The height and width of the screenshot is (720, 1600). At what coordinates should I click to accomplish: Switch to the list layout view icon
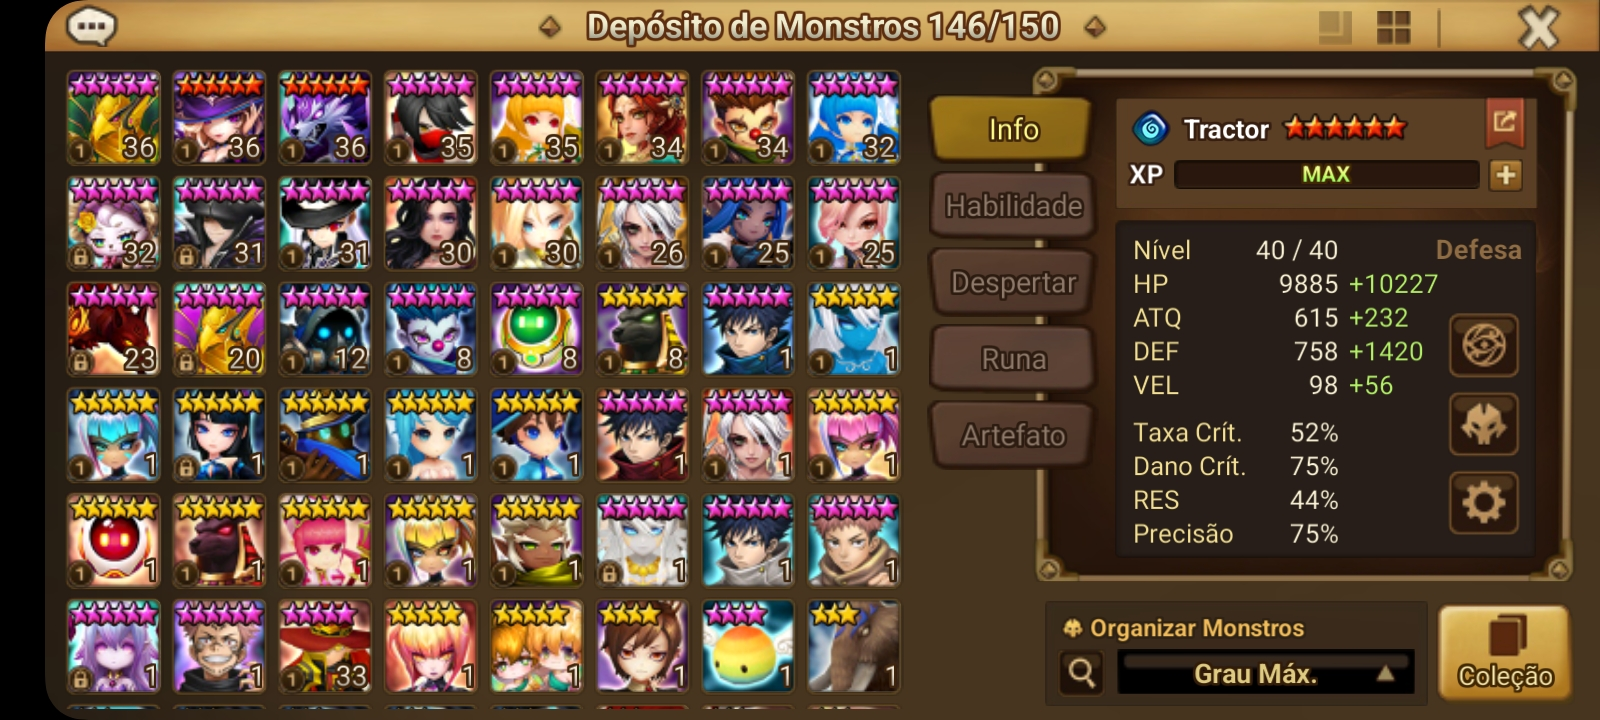click(1335, 27)
